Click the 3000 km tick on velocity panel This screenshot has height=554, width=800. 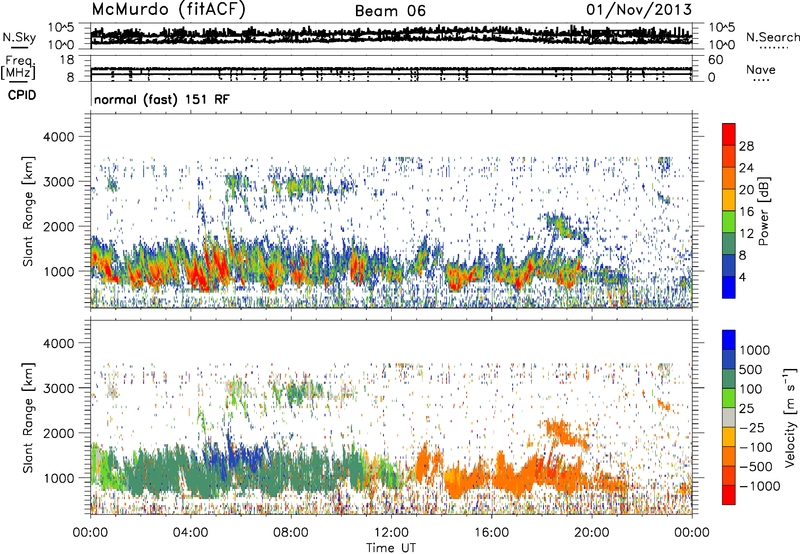[x=59, y=388]
